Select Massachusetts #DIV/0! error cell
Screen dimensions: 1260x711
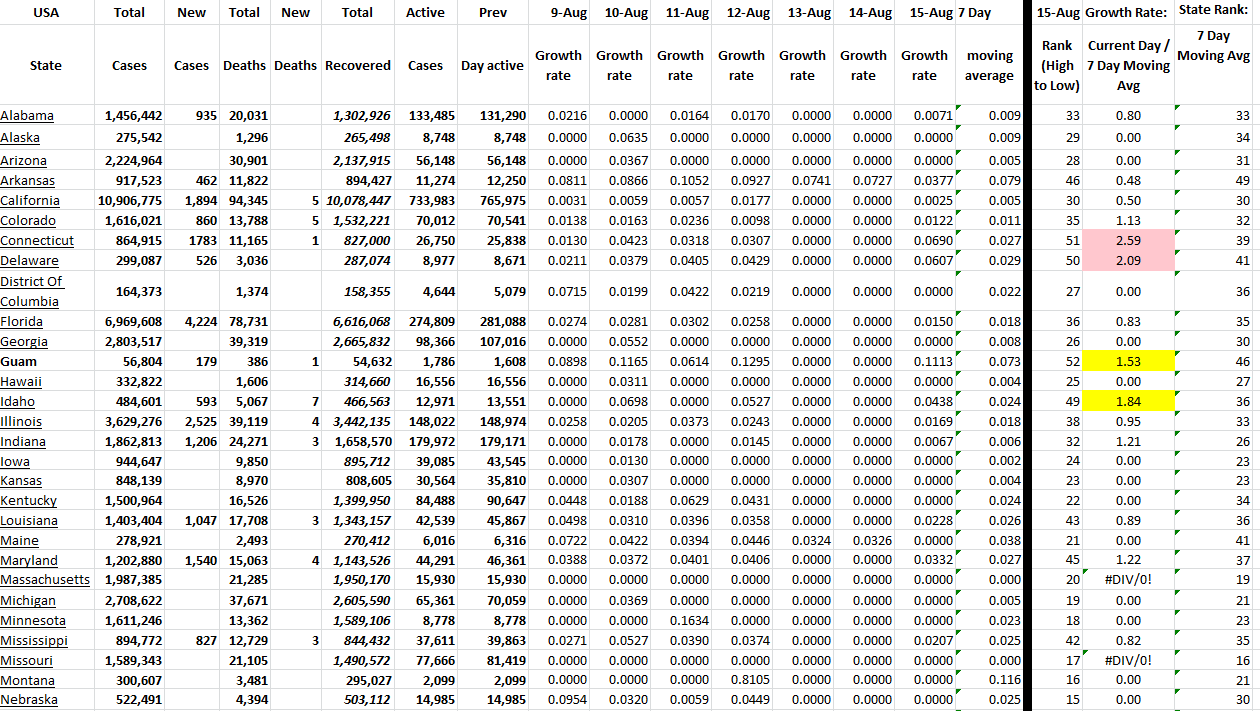pyautogui.click(x=1128, y=580)
